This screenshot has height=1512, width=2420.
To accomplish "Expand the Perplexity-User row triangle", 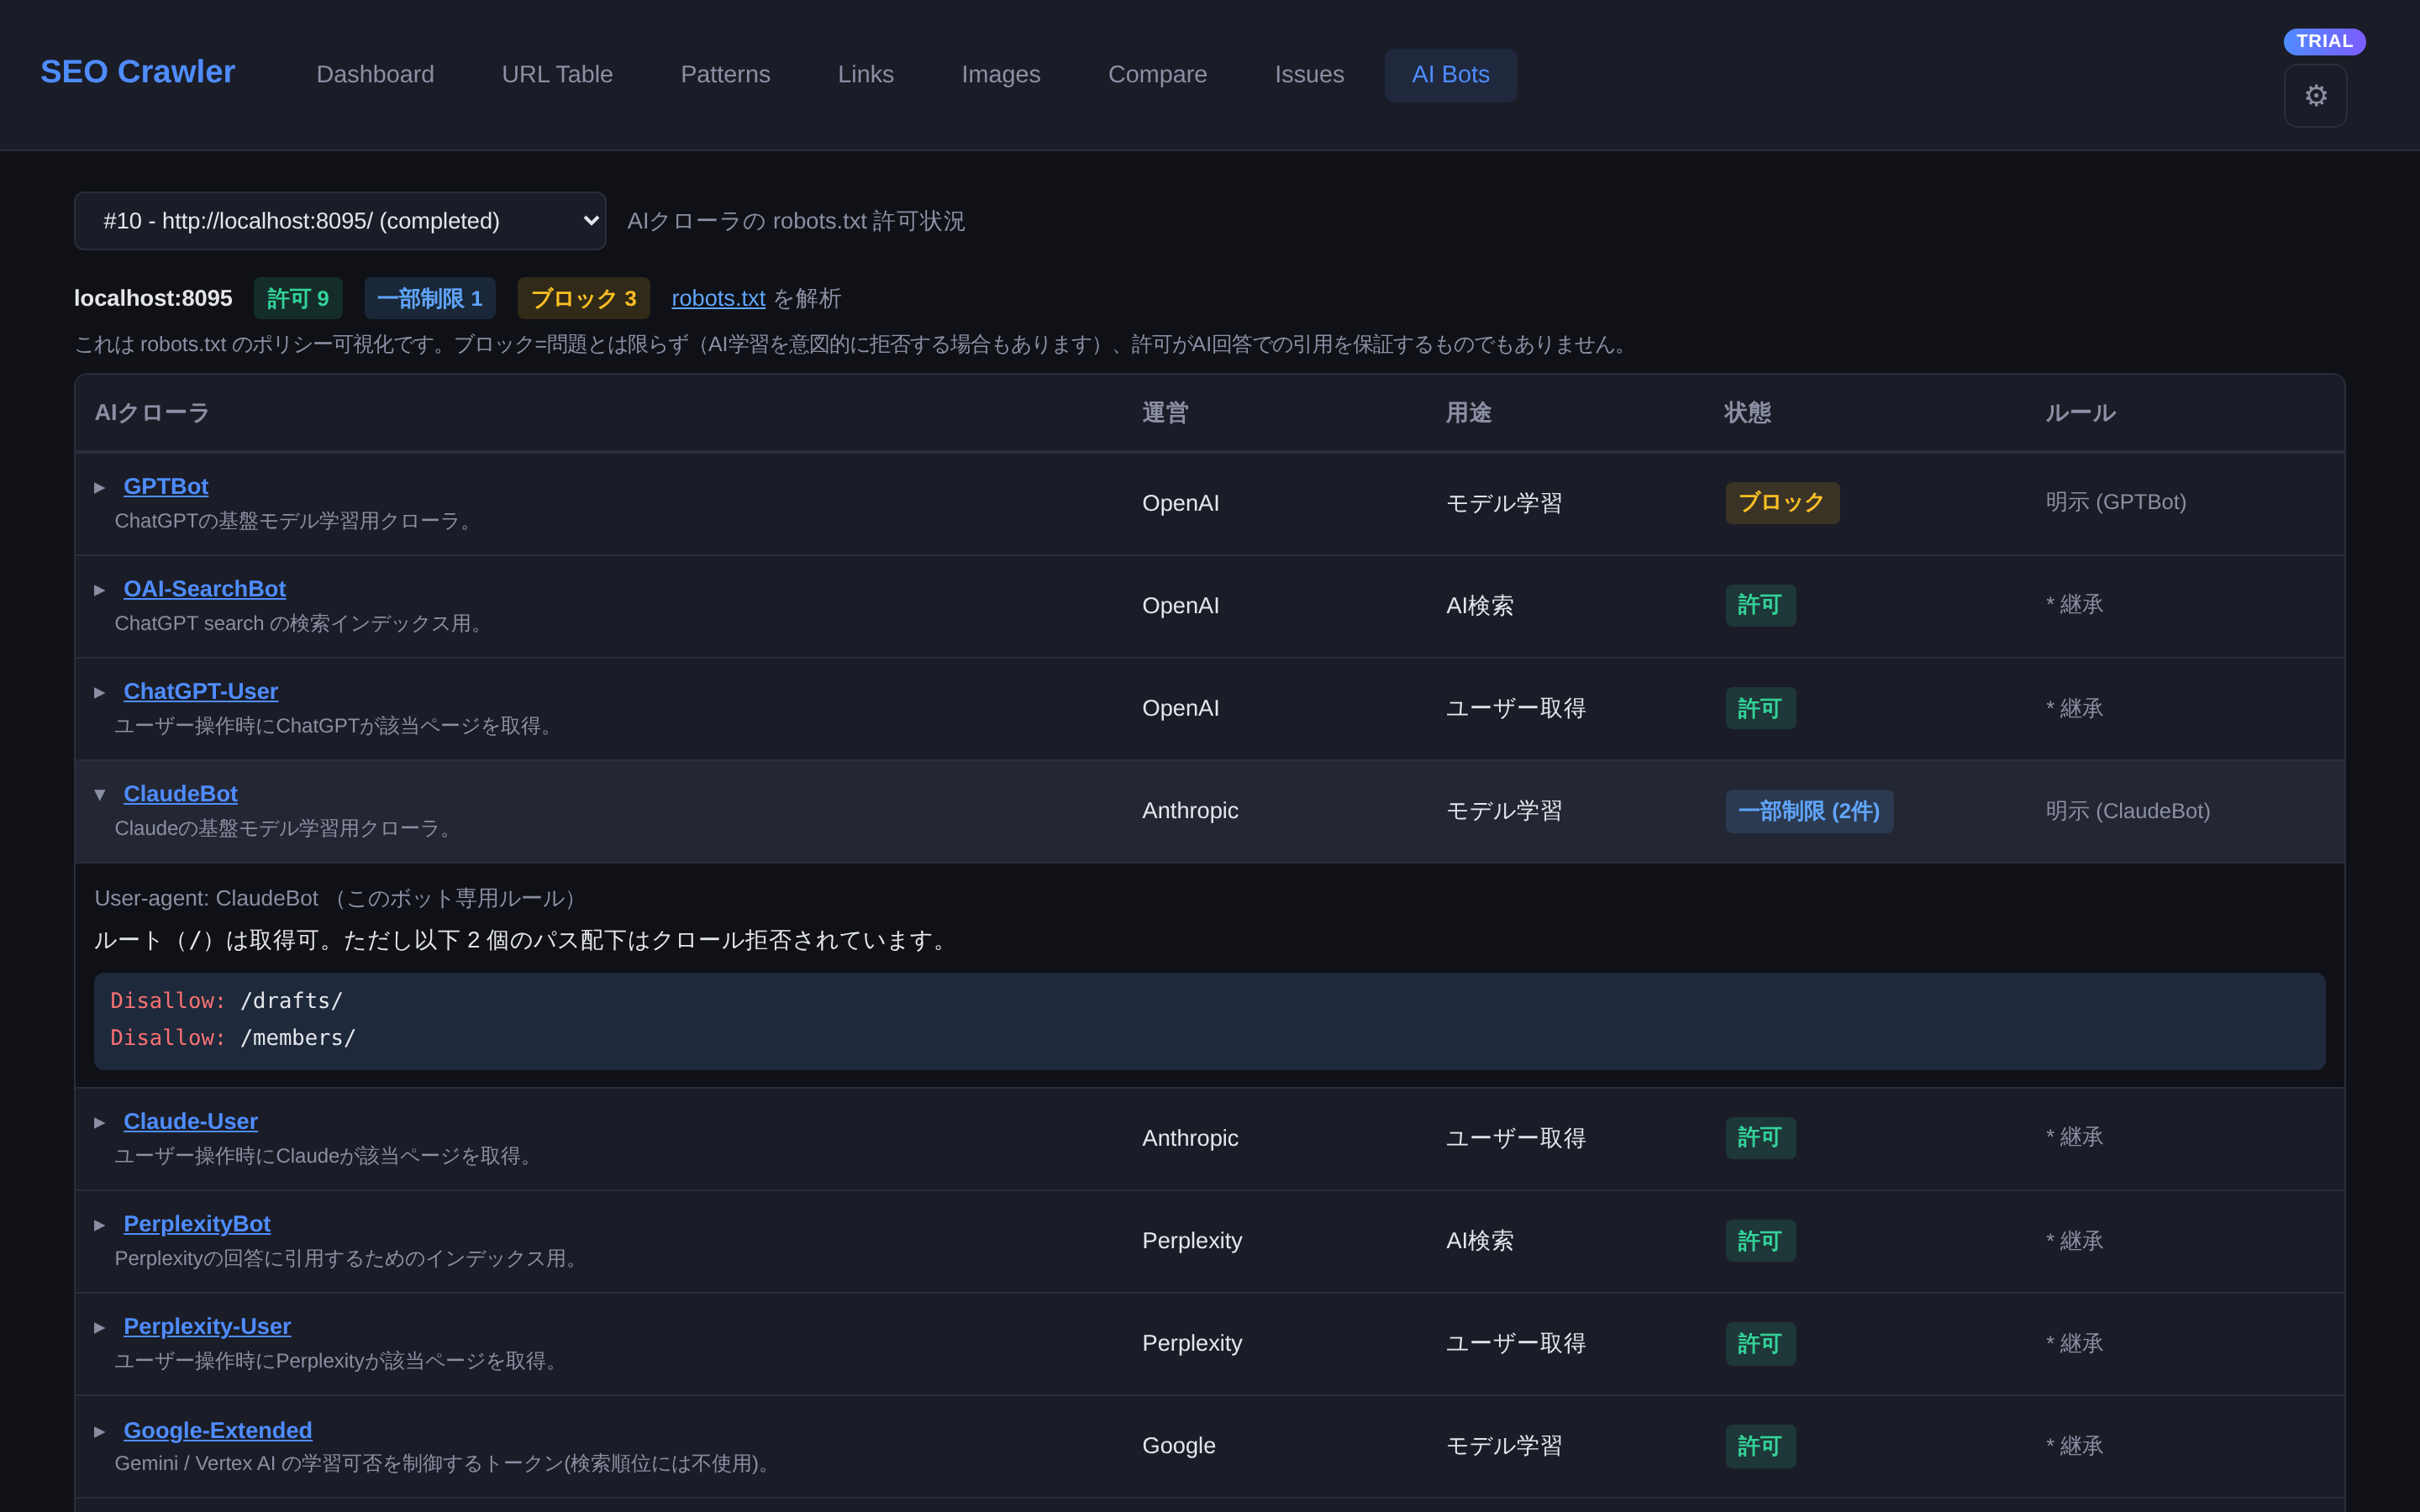I will coord(100,1327).
